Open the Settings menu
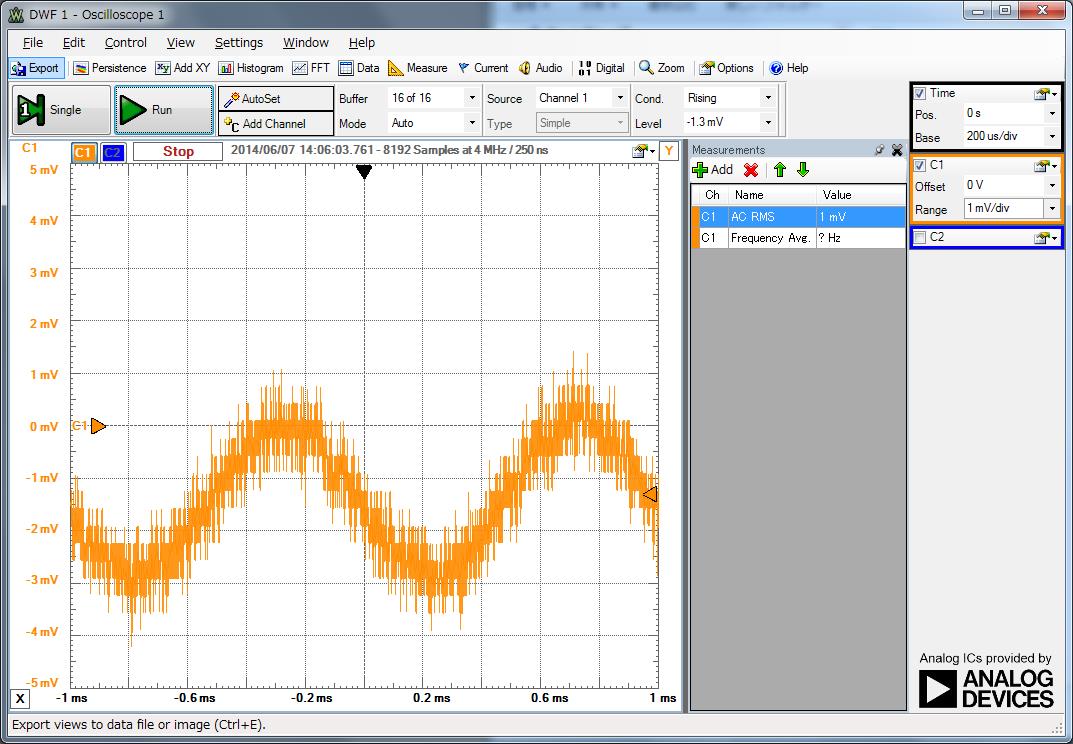 [x=238, y=42]
